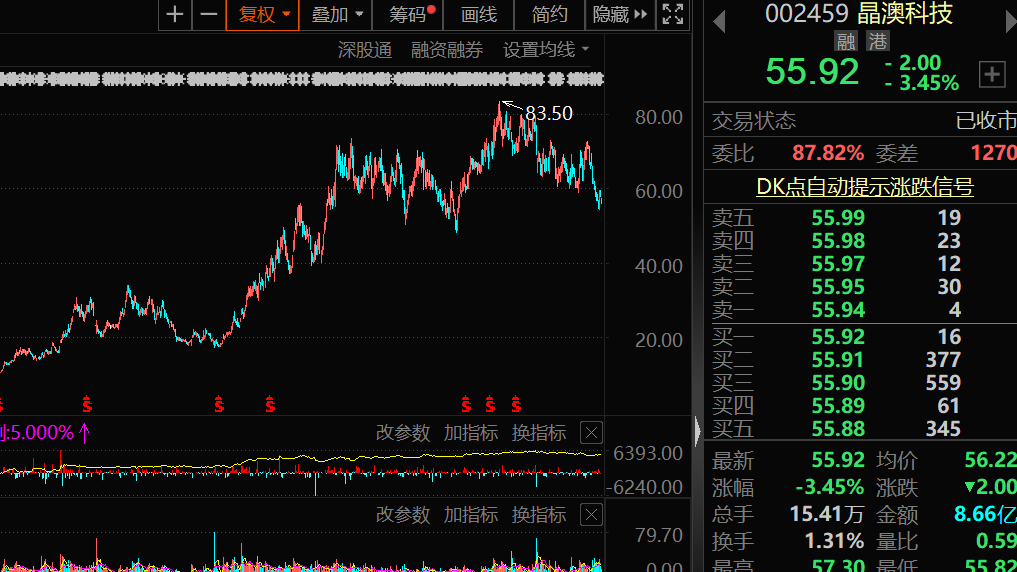Close the second indicator panel
Screen dimensions: 1017x572
tap(592, 515)
